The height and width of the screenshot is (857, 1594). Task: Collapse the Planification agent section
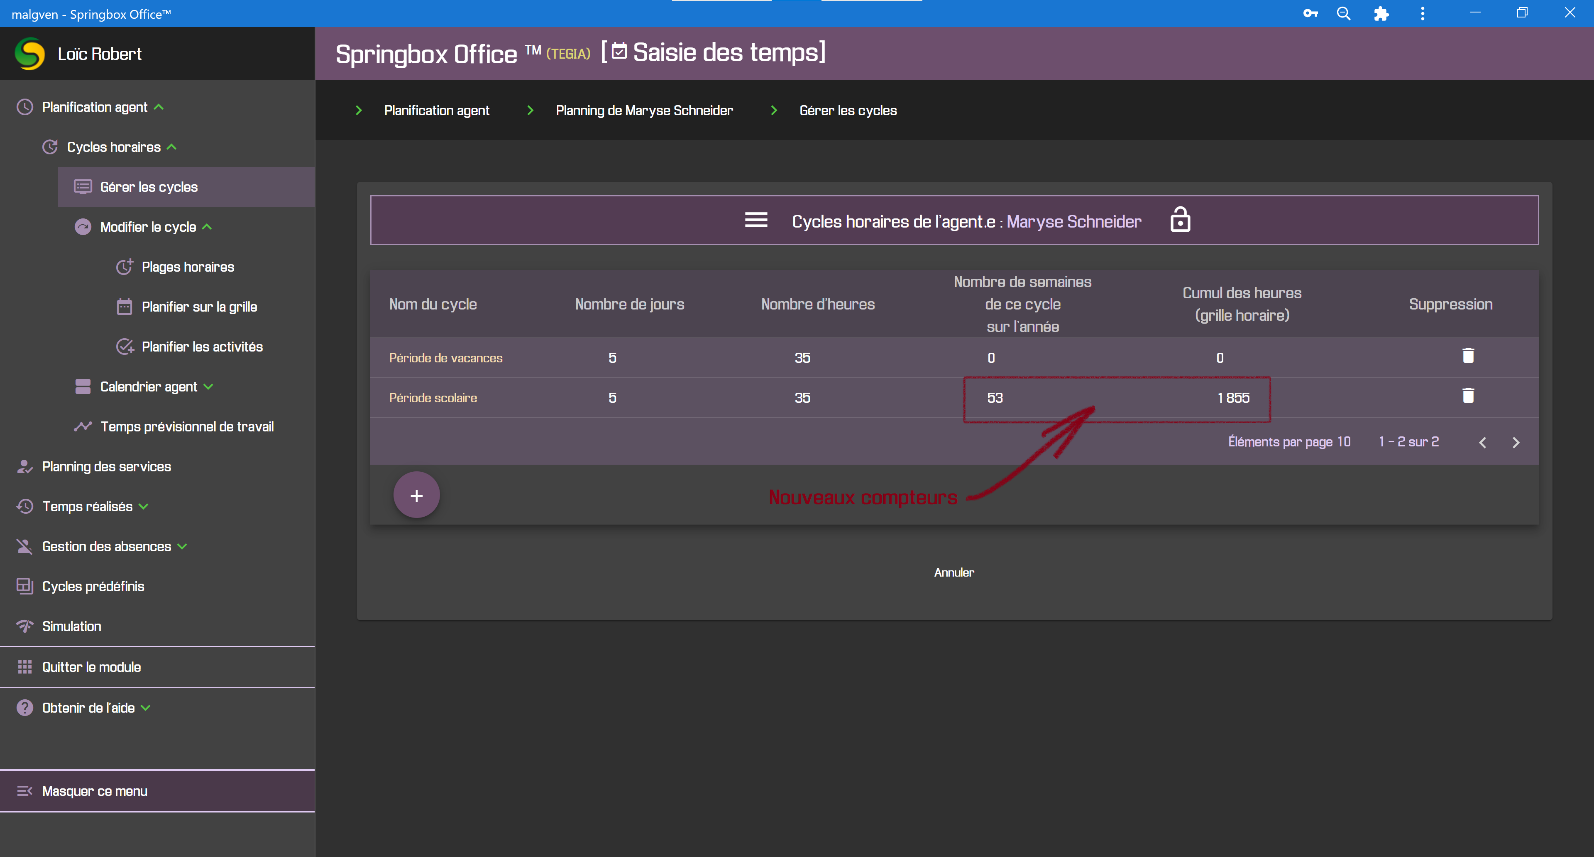click(x=159, y=107)
